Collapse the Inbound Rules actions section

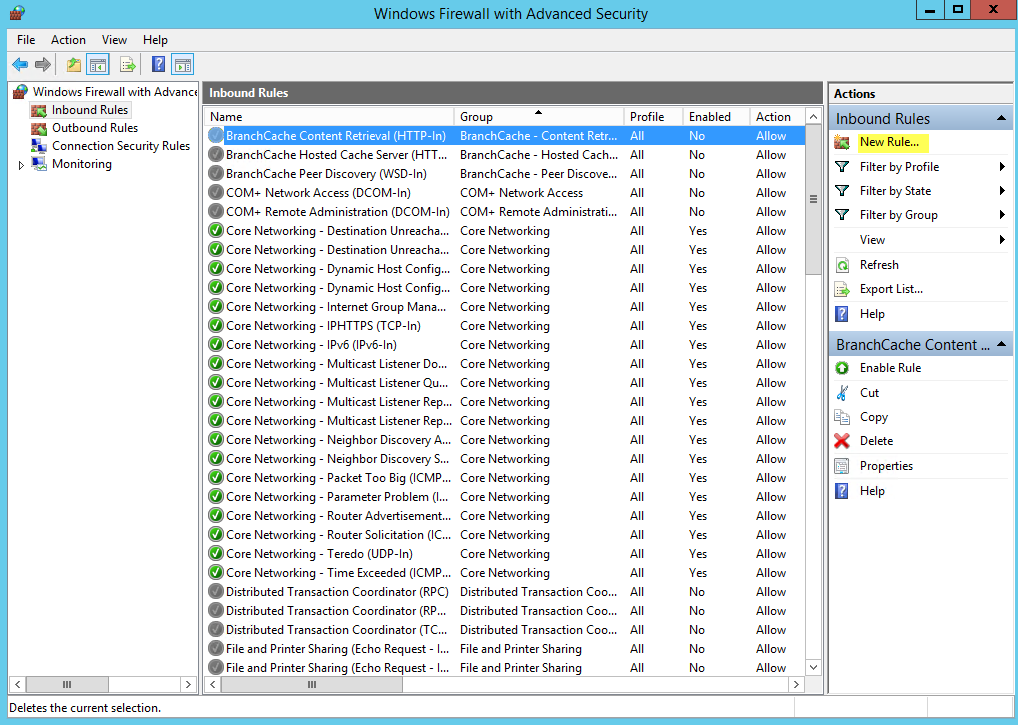1001,118
